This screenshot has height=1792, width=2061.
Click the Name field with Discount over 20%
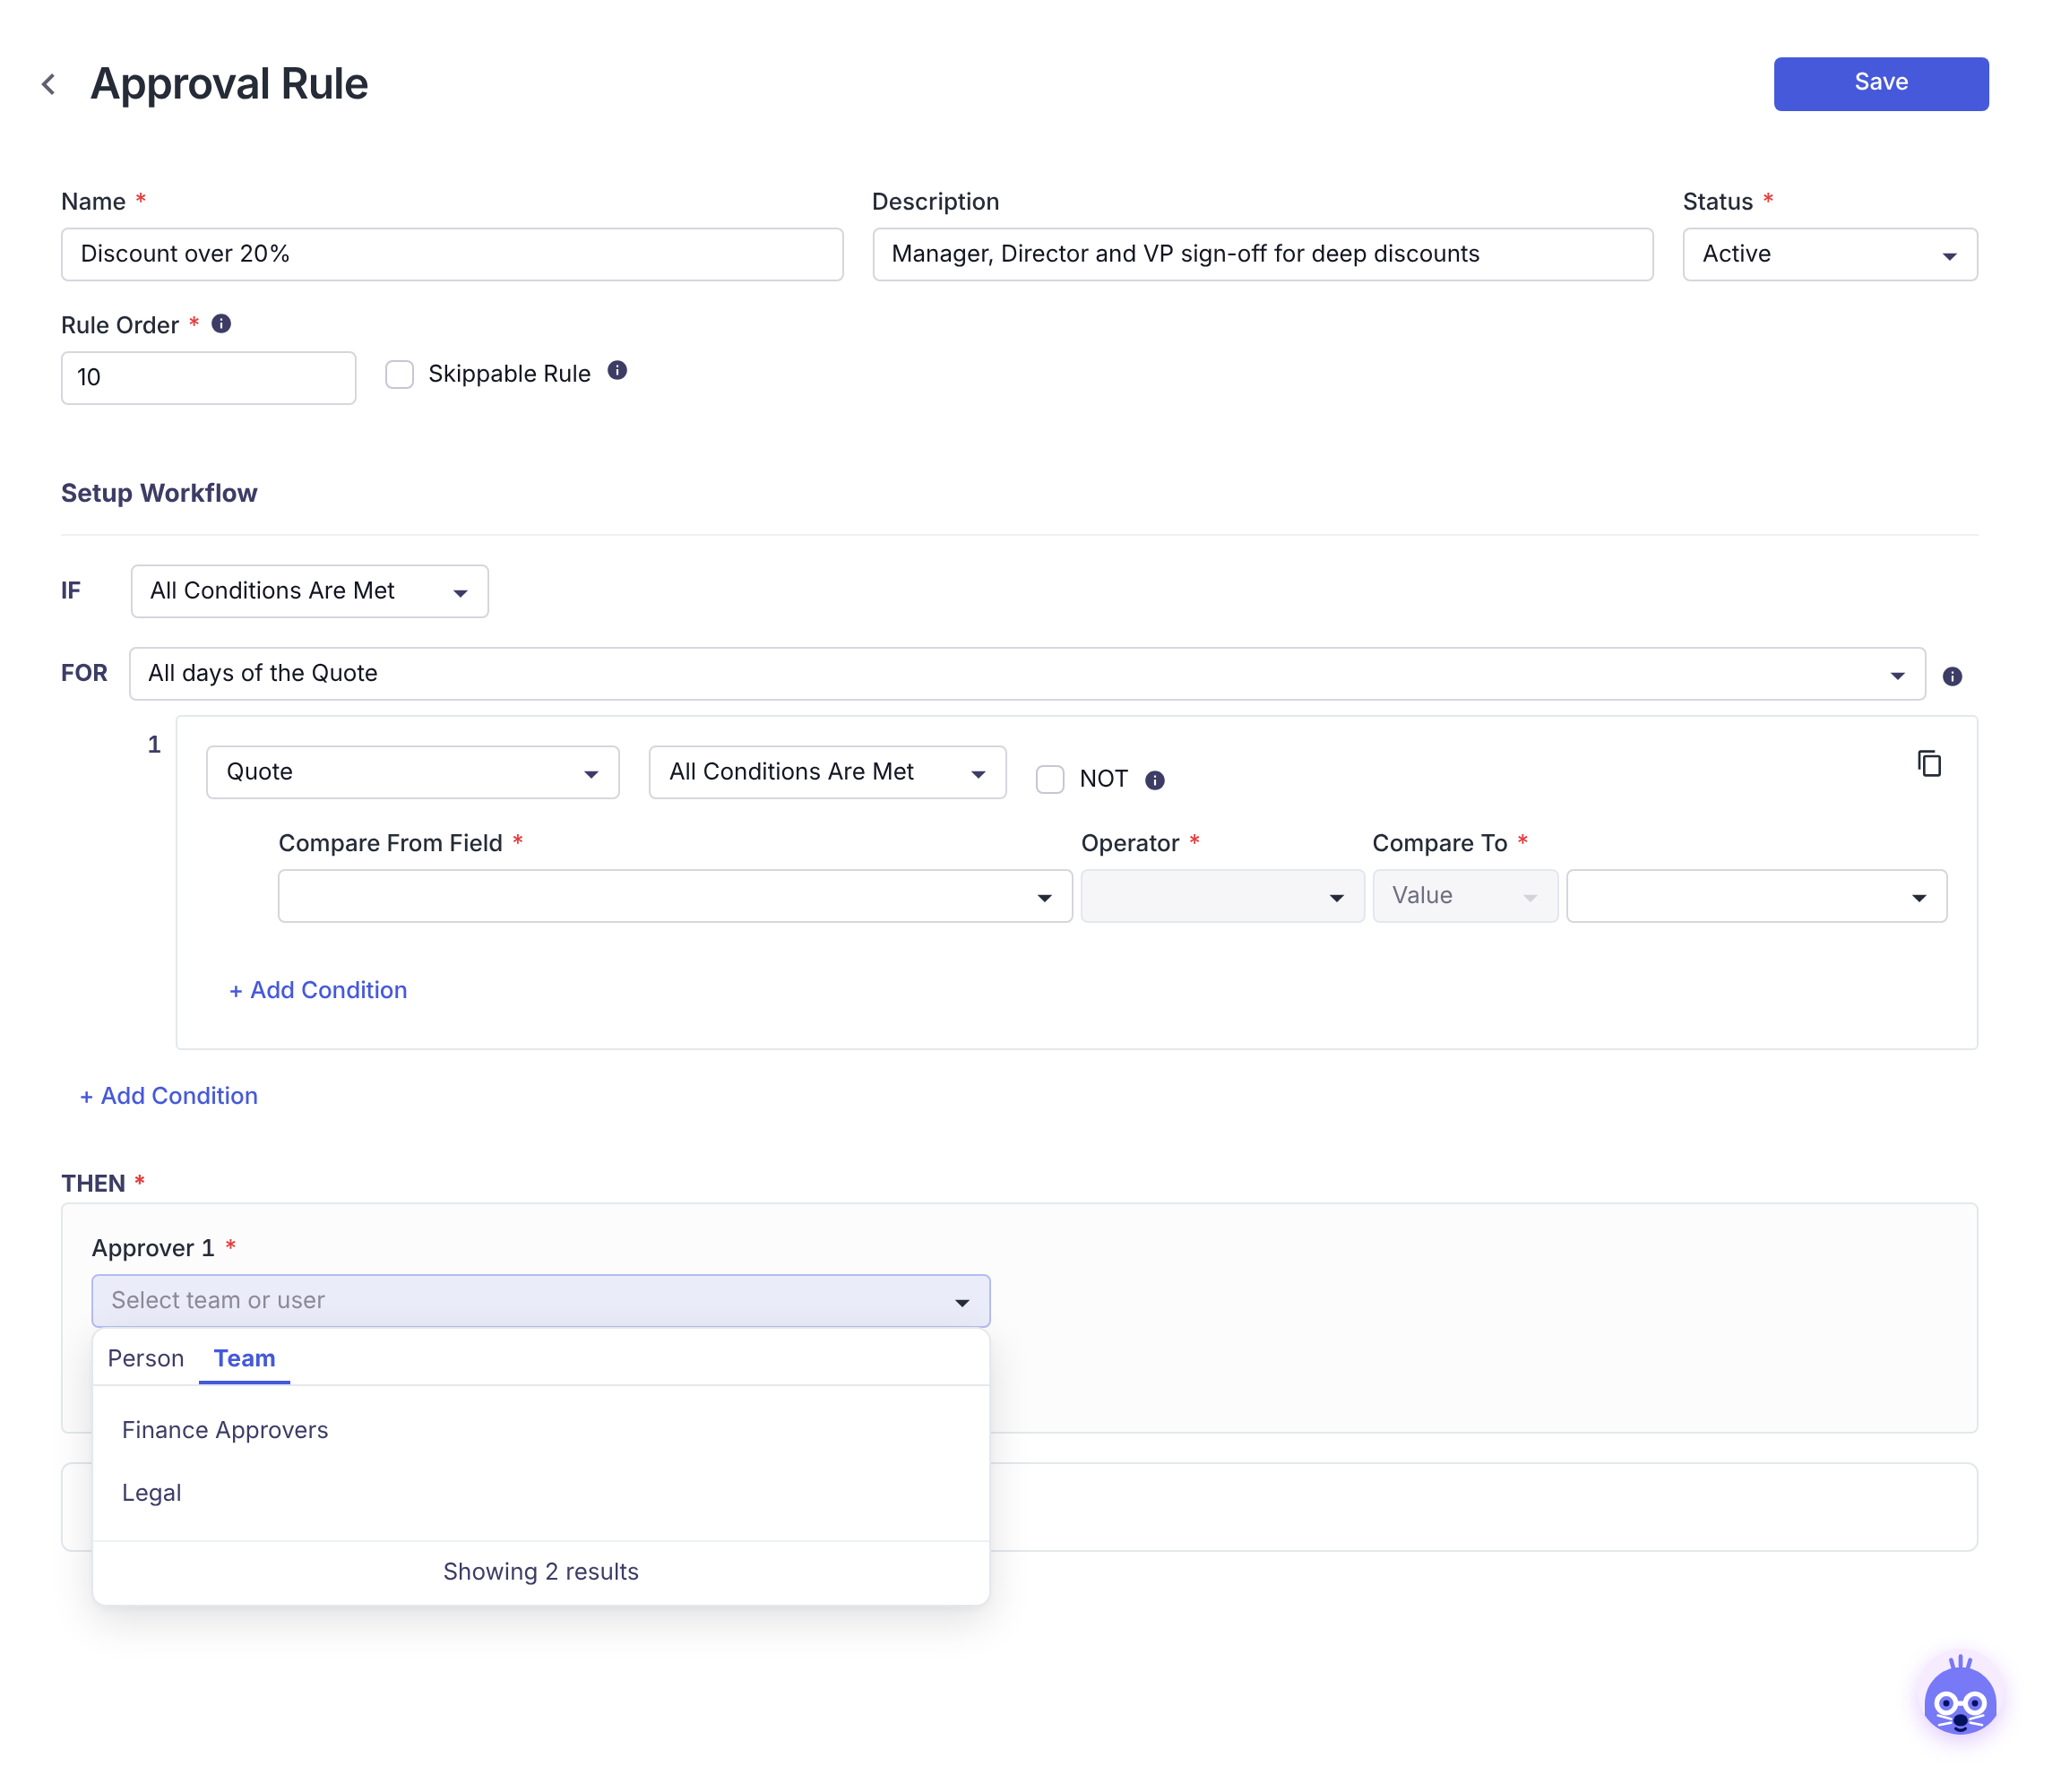tap(452, 255)
